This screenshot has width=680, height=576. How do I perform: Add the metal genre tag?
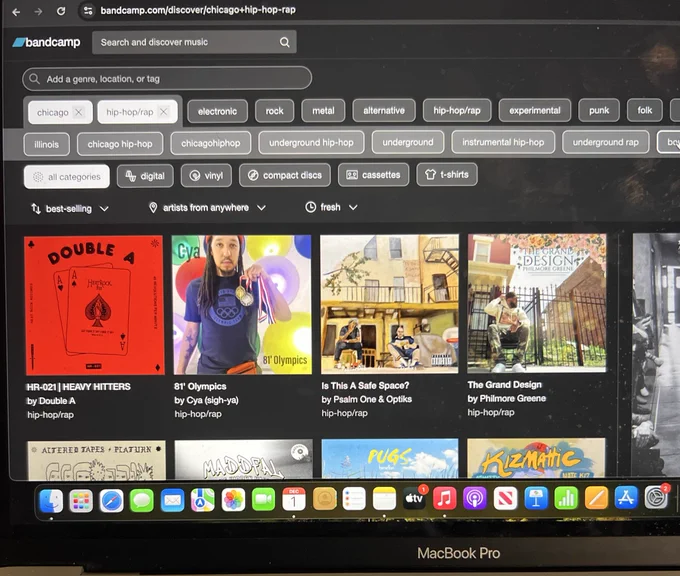pos(324,111)
